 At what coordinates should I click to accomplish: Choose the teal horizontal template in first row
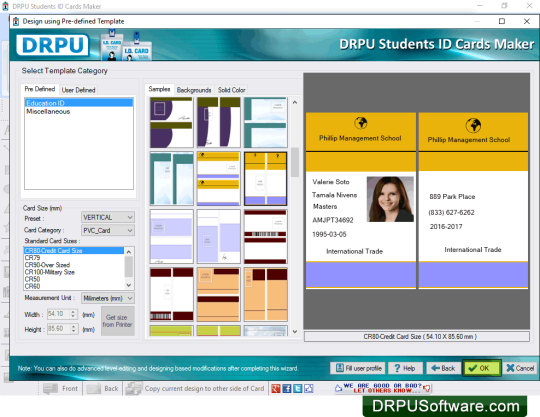coord(266,122)
